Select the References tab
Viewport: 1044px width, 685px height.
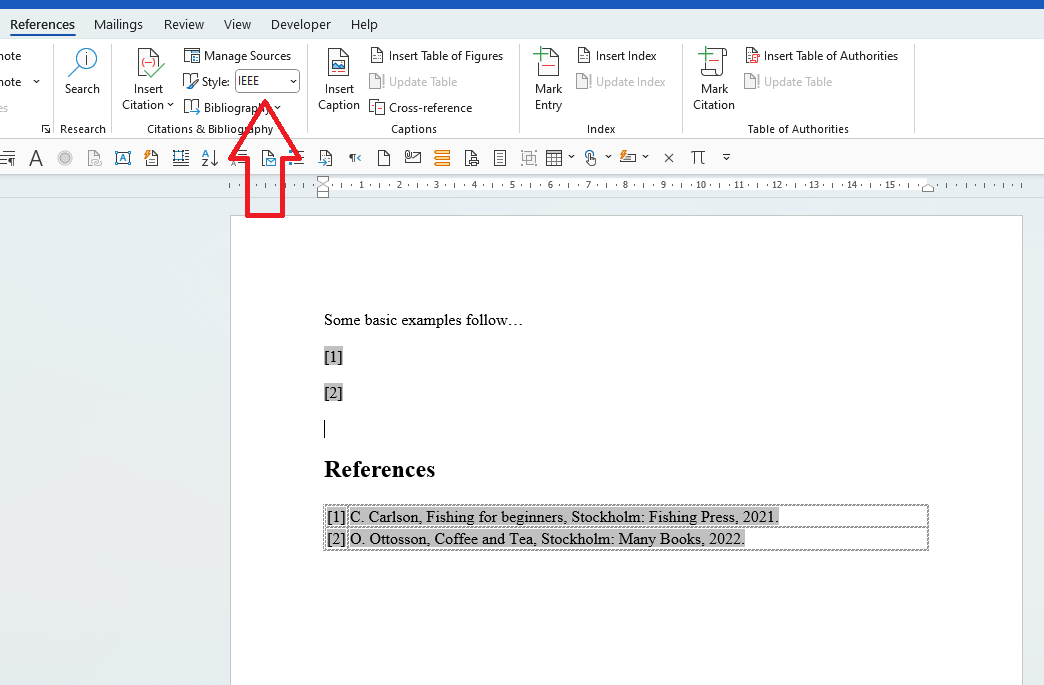click(x=43, y=25)
